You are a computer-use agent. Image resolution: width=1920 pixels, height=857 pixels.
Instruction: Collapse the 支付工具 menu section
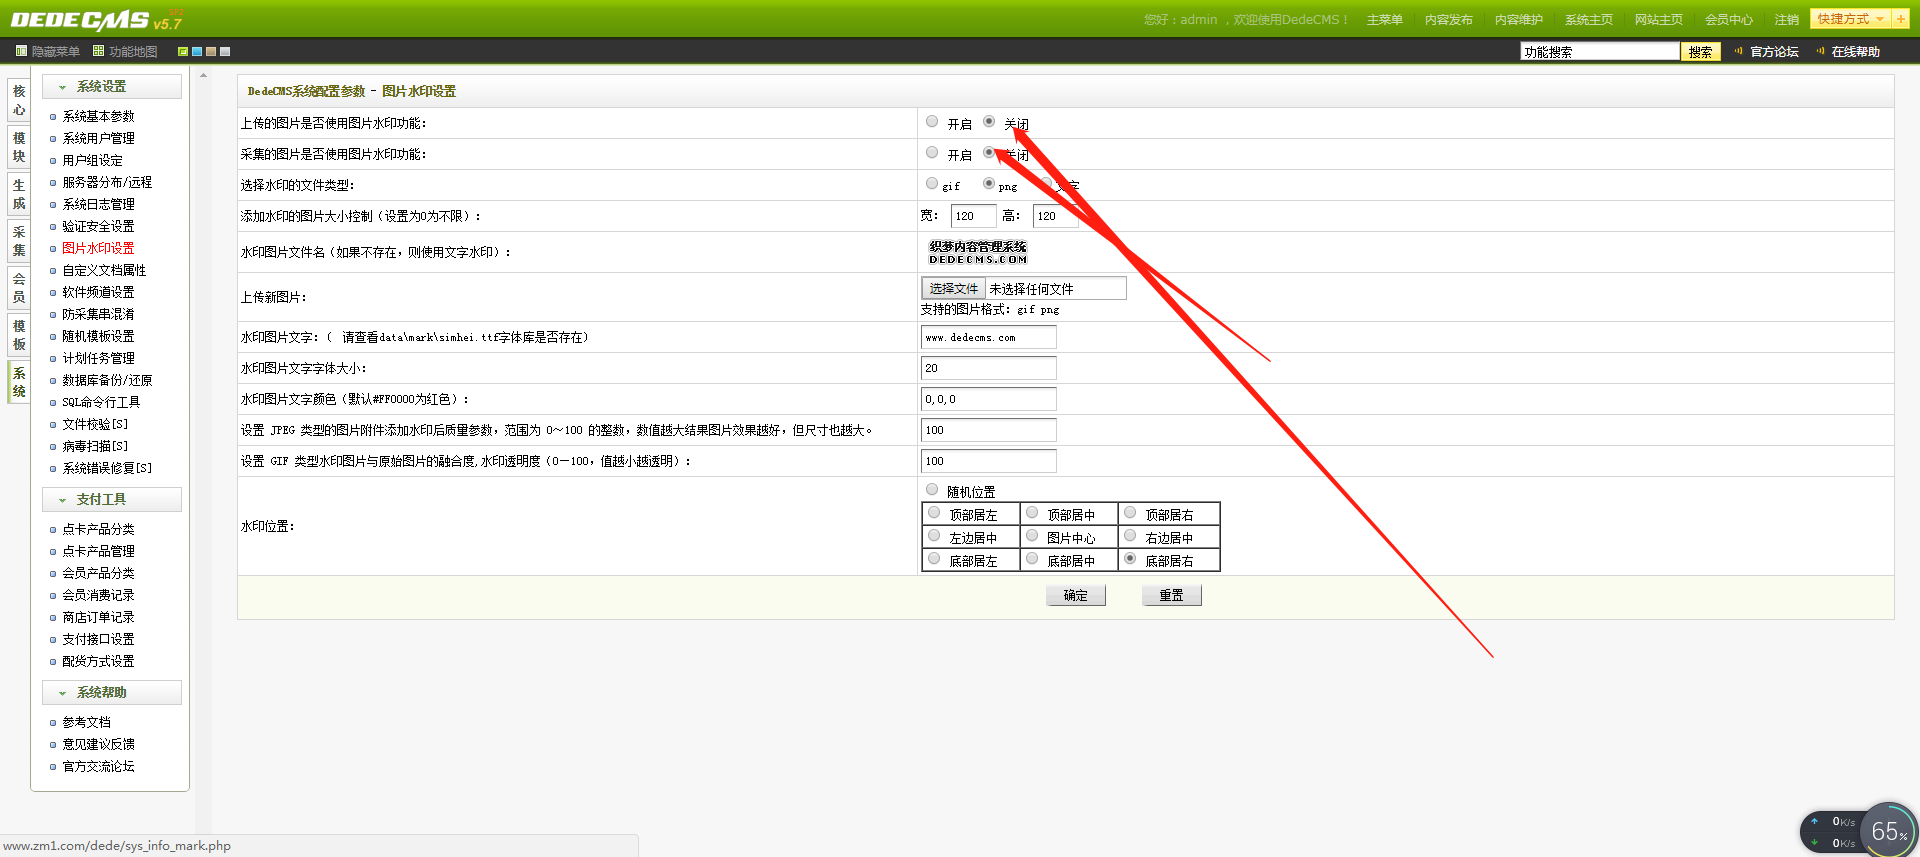[112, 500]
